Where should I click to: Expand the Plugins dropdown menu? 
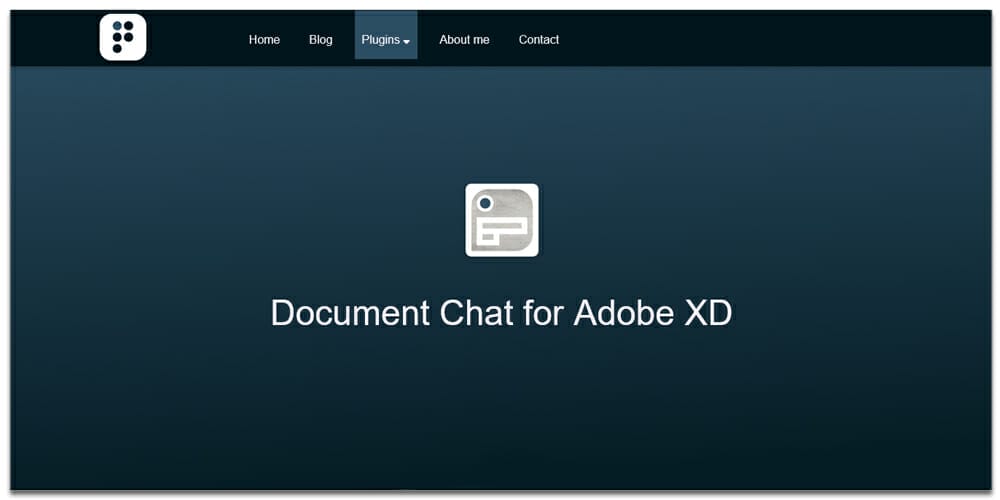point(386,36)
